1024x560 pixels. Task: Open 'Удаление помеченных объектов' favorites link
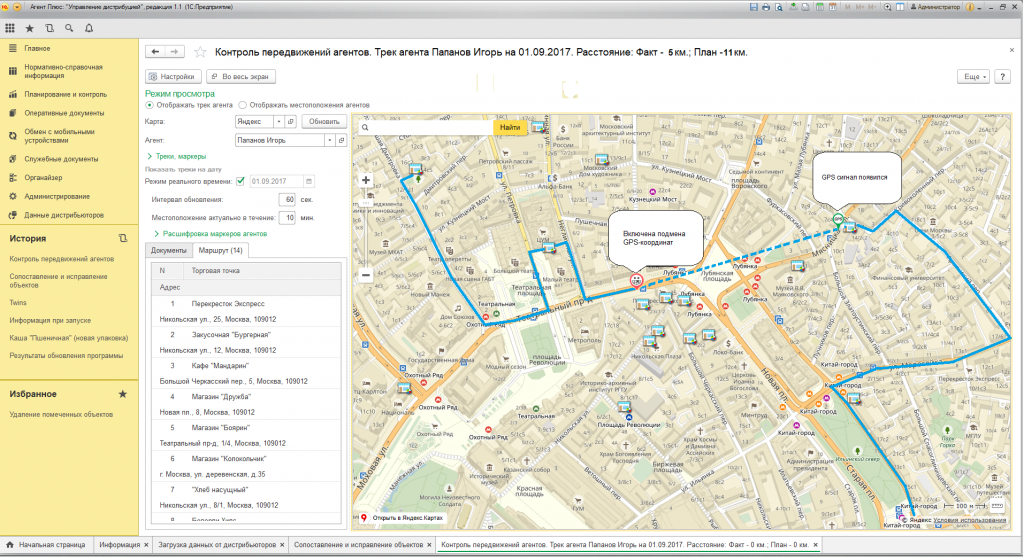61,414
